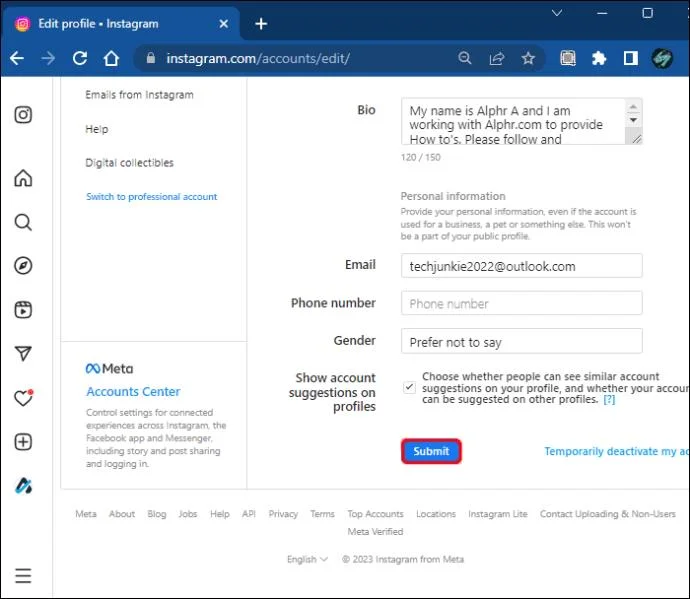The image size is (690, 599).
Task: Create new post with plus icon
Action: (23, 442)
